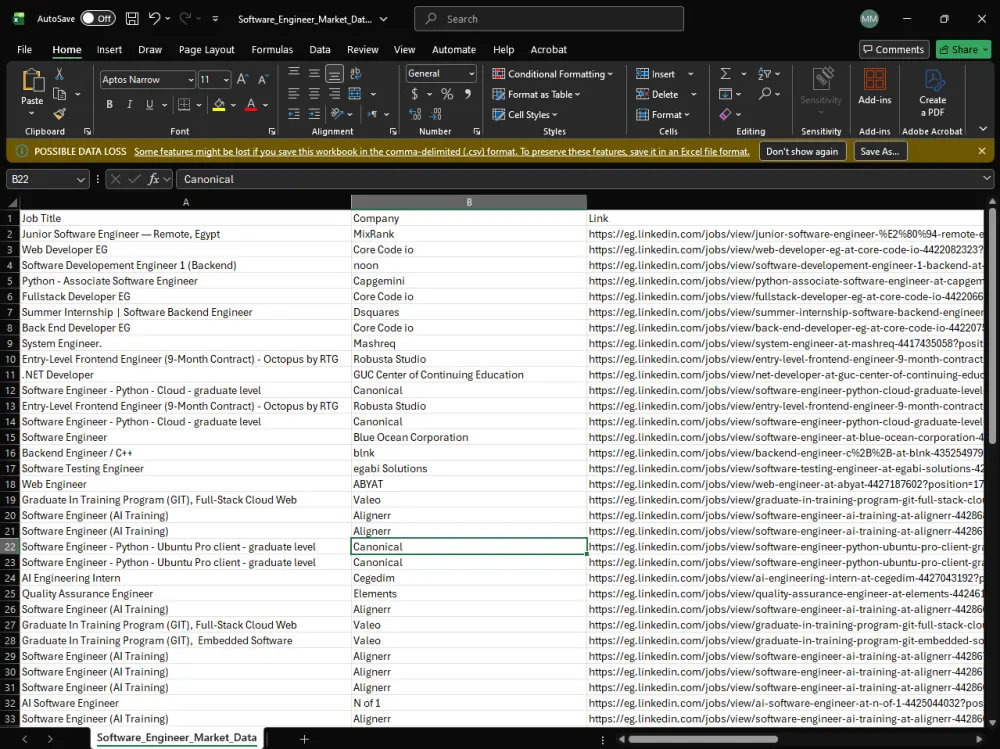The image size is (1000, 749).
Task: Click the Copy icon in Clipboard group
Action: (59, 94)
